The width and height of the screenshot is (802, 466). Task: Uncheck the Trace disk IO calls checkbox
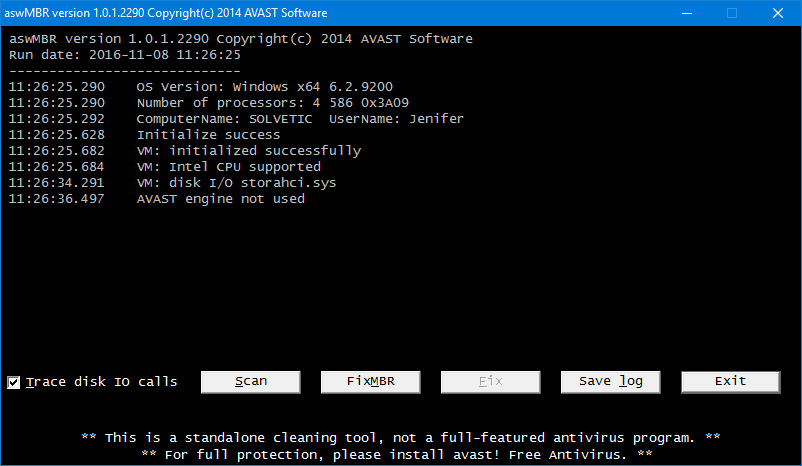tap(13, 382)
